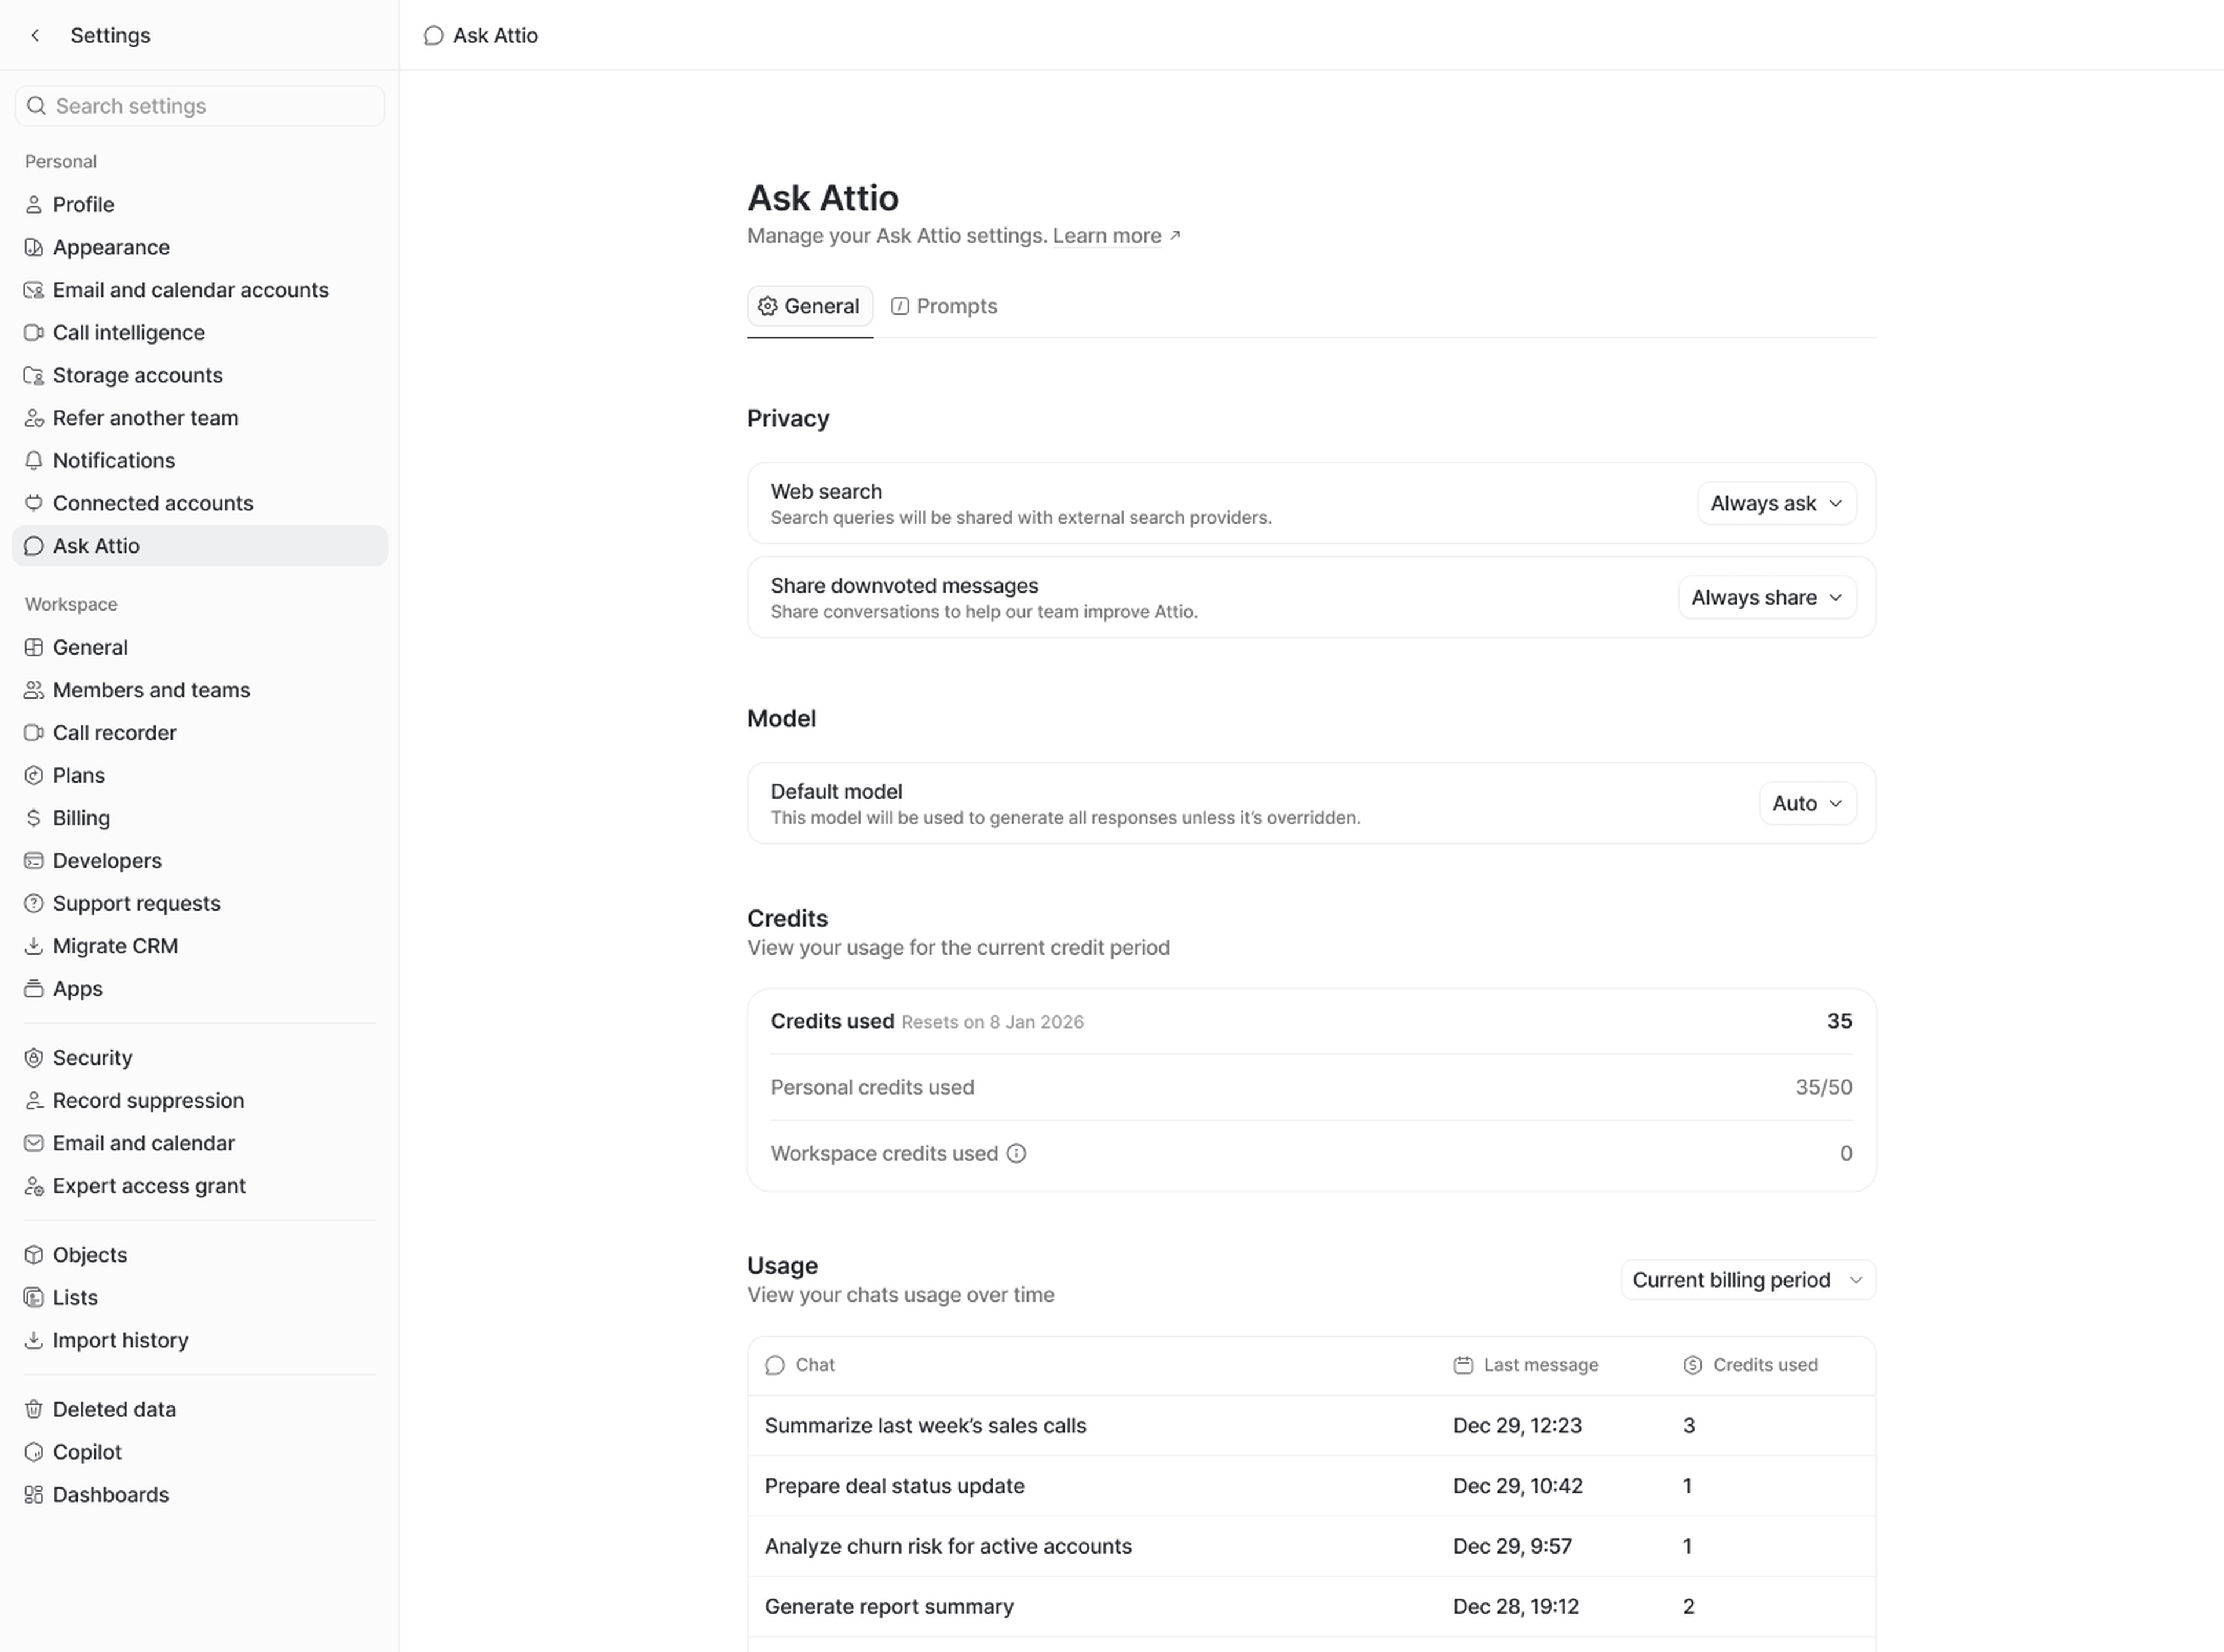Click the Call intelligence icon
The image size is (2224, 1652).
(34, 332)
